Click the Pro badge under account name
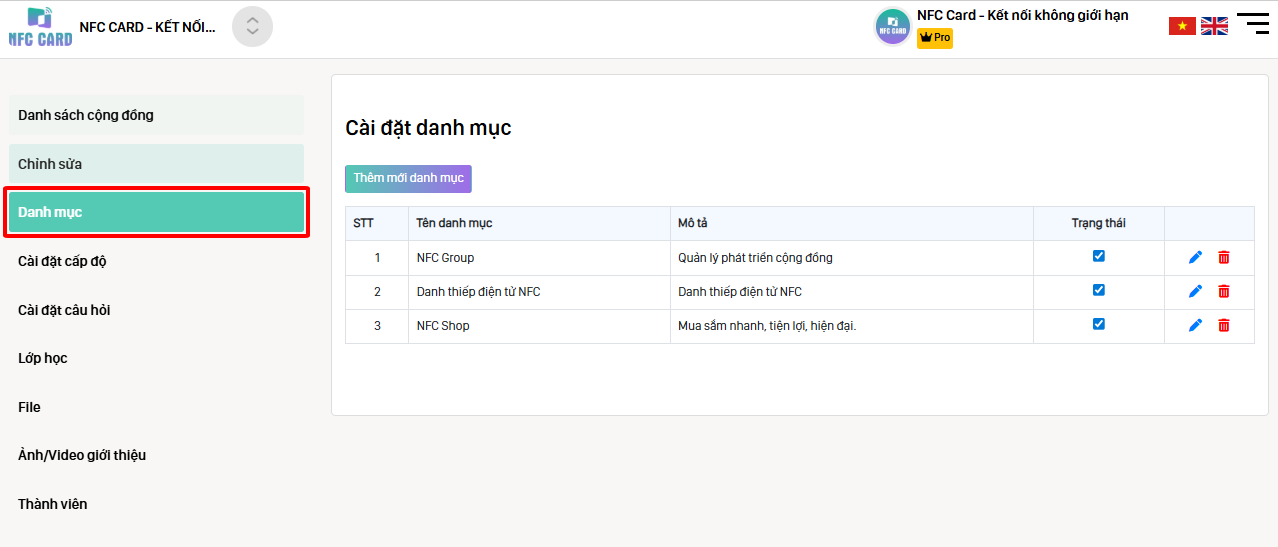Image resolution: width=1278 pixels, height=547 pixels. click(934, 38)
